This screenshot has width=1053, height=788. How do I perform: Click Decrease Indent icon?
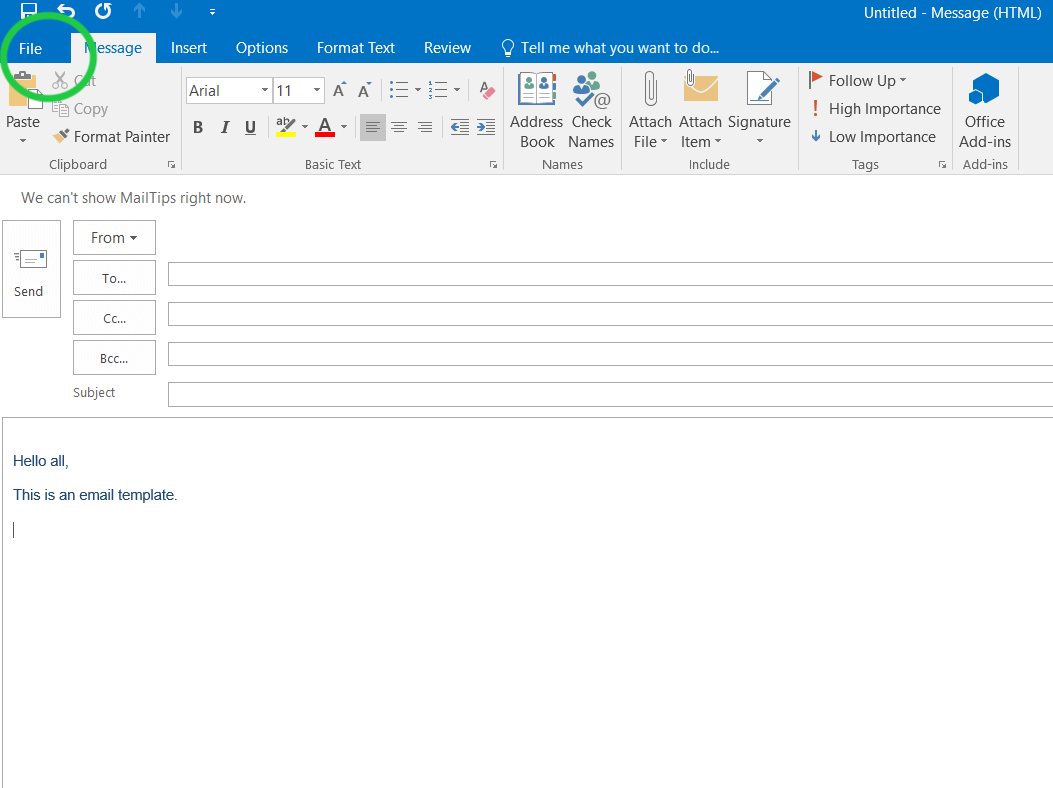point(460,127)
